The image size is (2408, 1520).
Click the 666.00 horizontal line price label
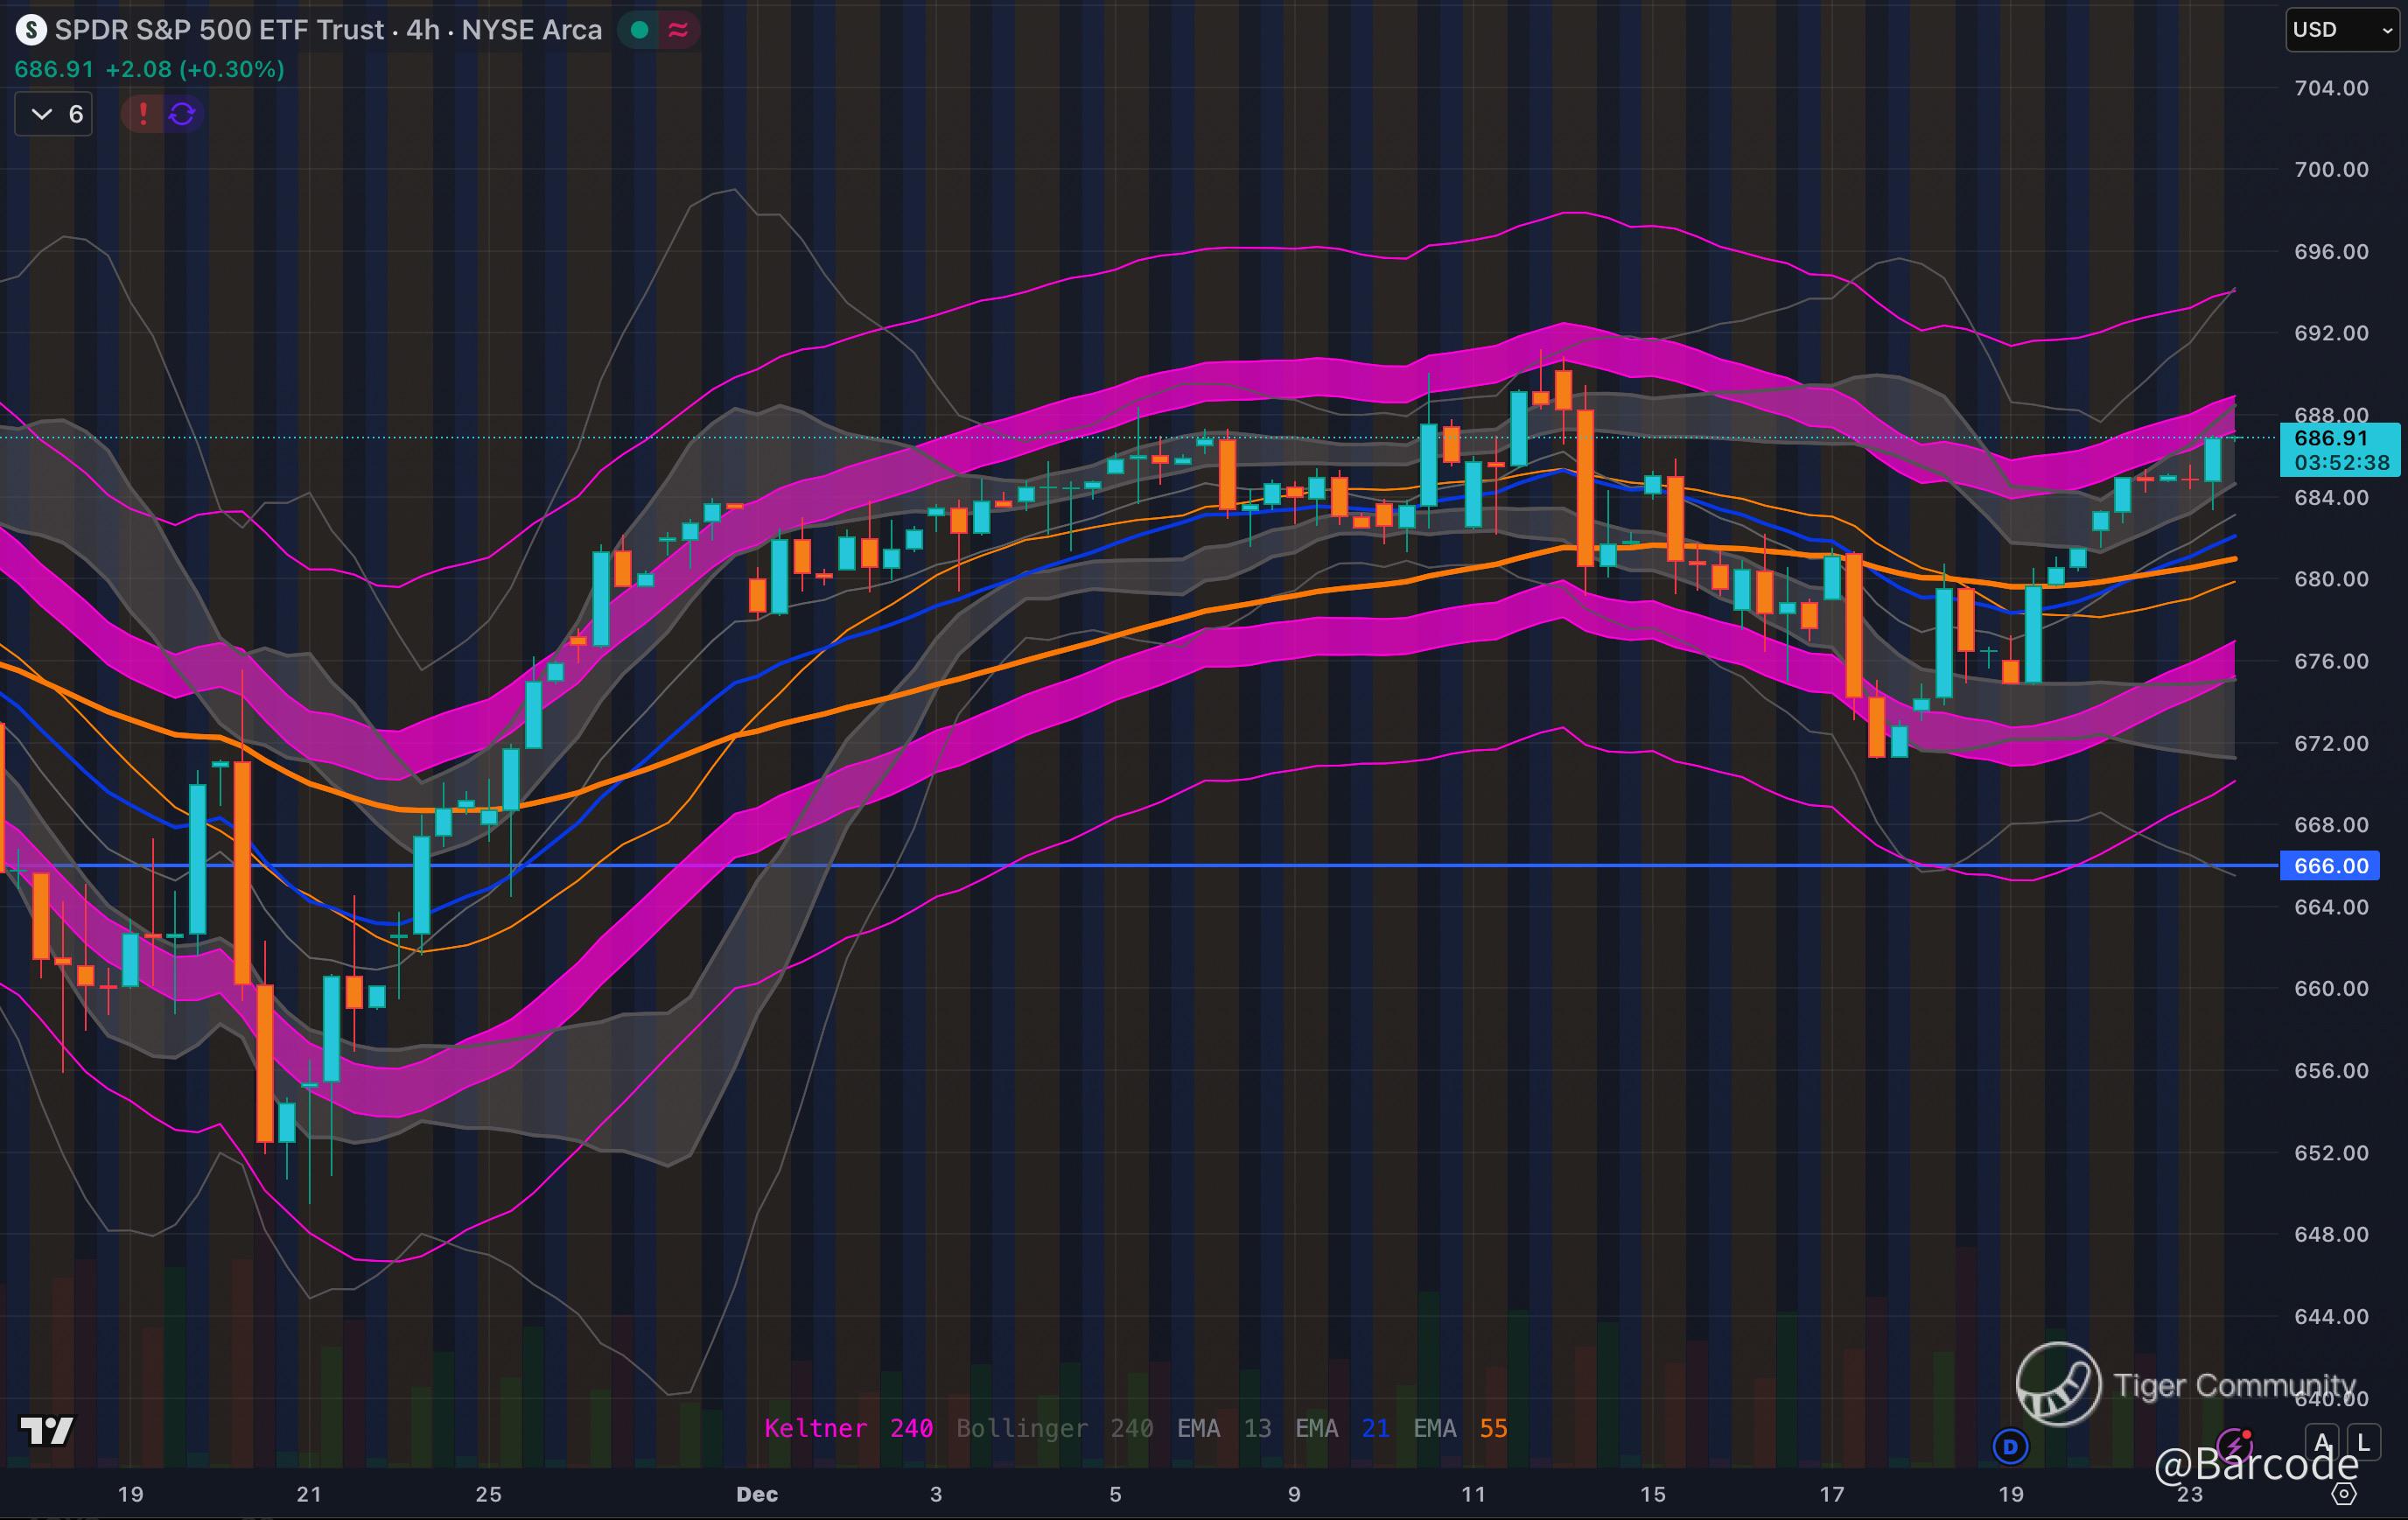pos(2330,866)
